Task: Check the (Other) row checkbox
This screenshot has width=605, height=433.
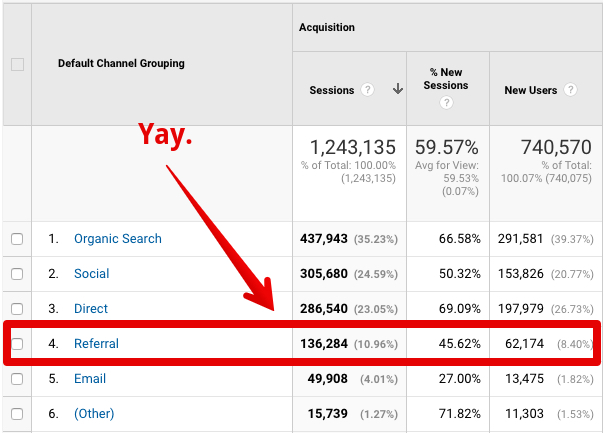Action: coord(16,414)
